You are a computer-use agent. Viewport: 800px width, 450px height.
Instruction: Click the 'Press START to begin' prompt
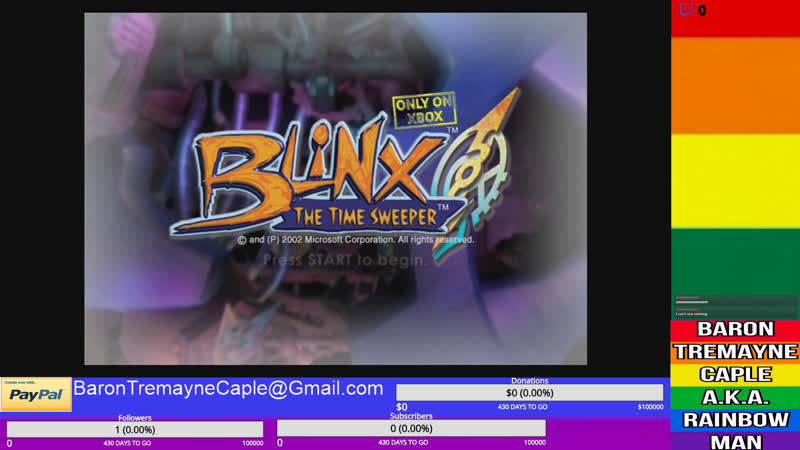click(345, 260)
